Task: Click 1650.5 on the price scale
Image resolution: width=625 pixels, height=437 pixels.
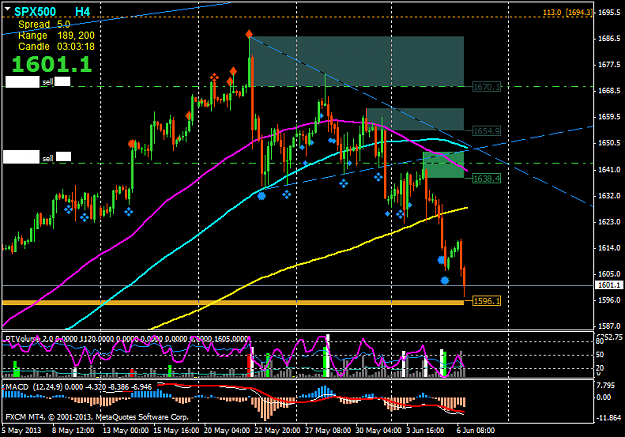Action: click(x=609, y=143)
